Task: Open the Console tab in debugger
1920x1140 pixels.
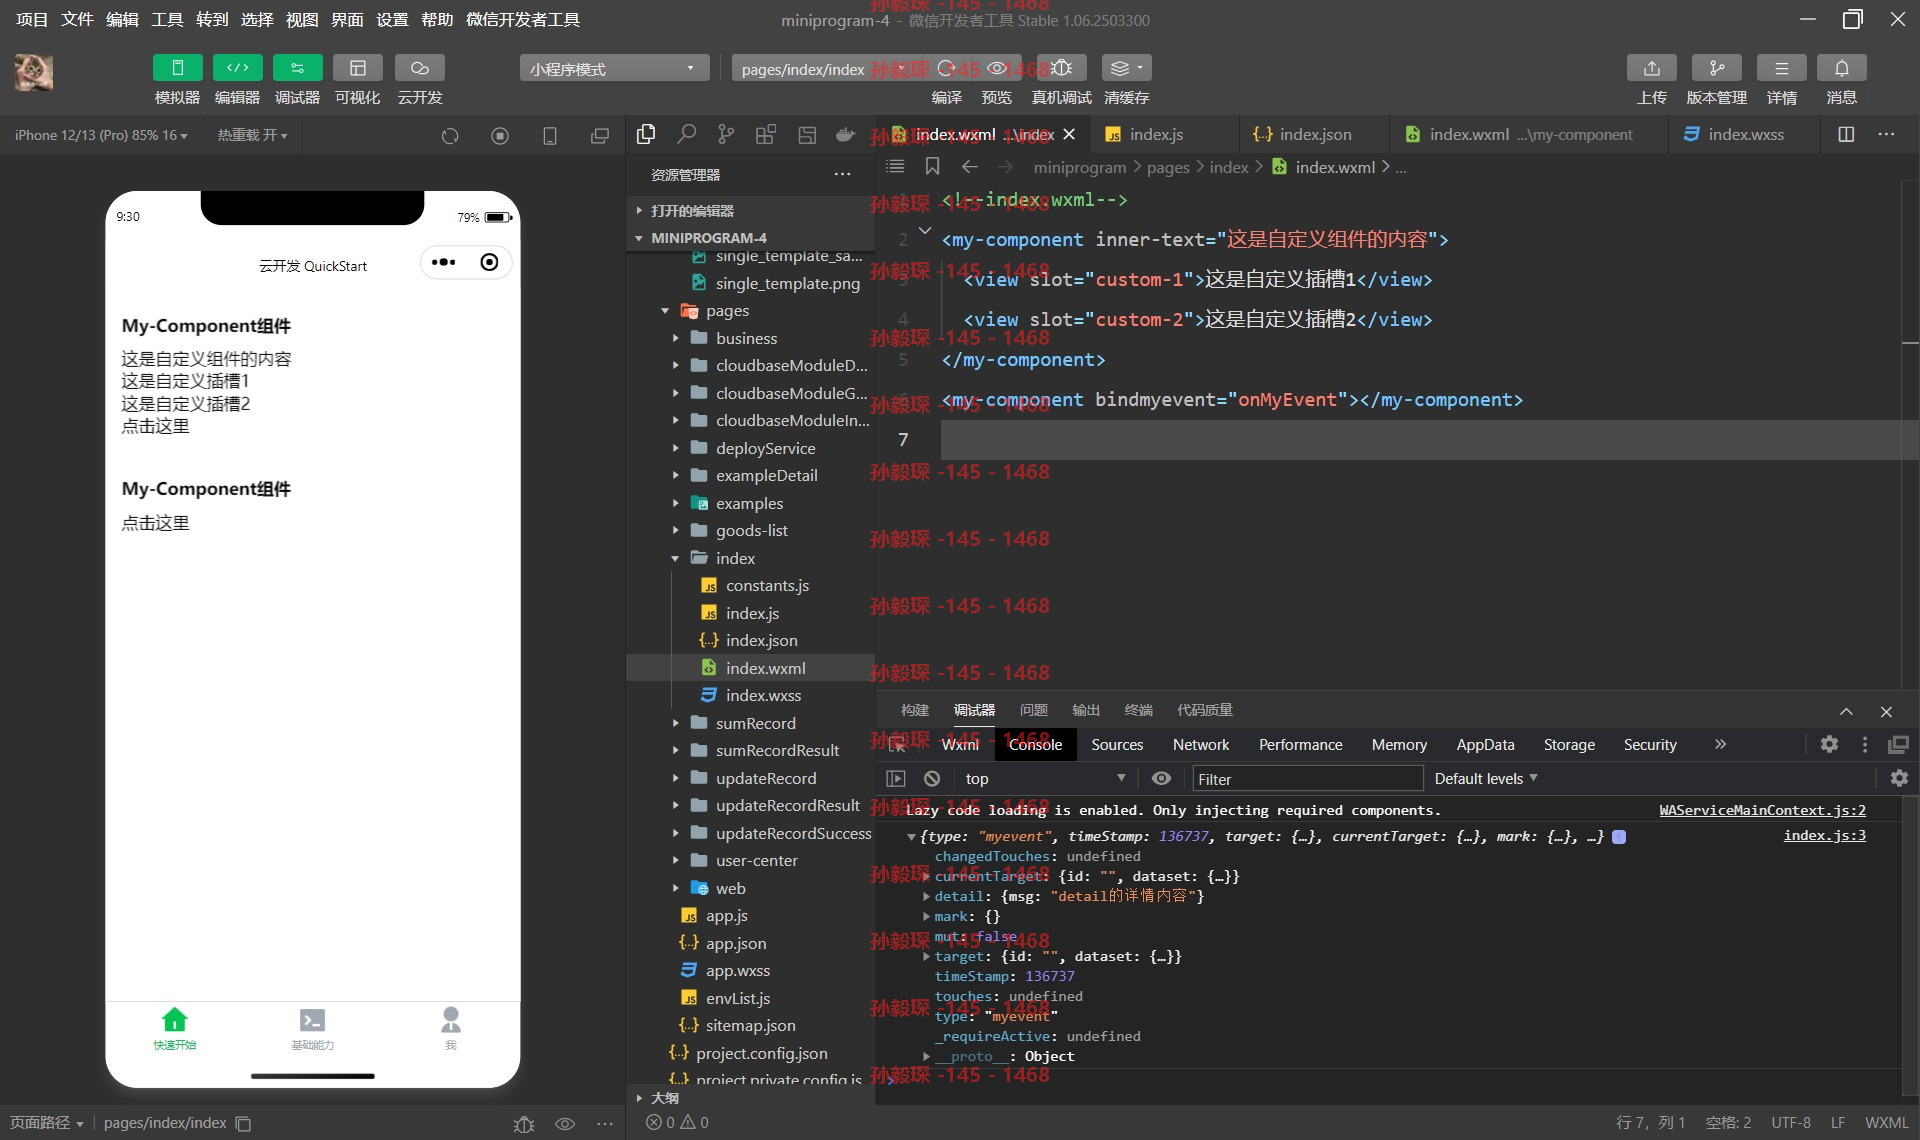Action: coord(1035,744)
